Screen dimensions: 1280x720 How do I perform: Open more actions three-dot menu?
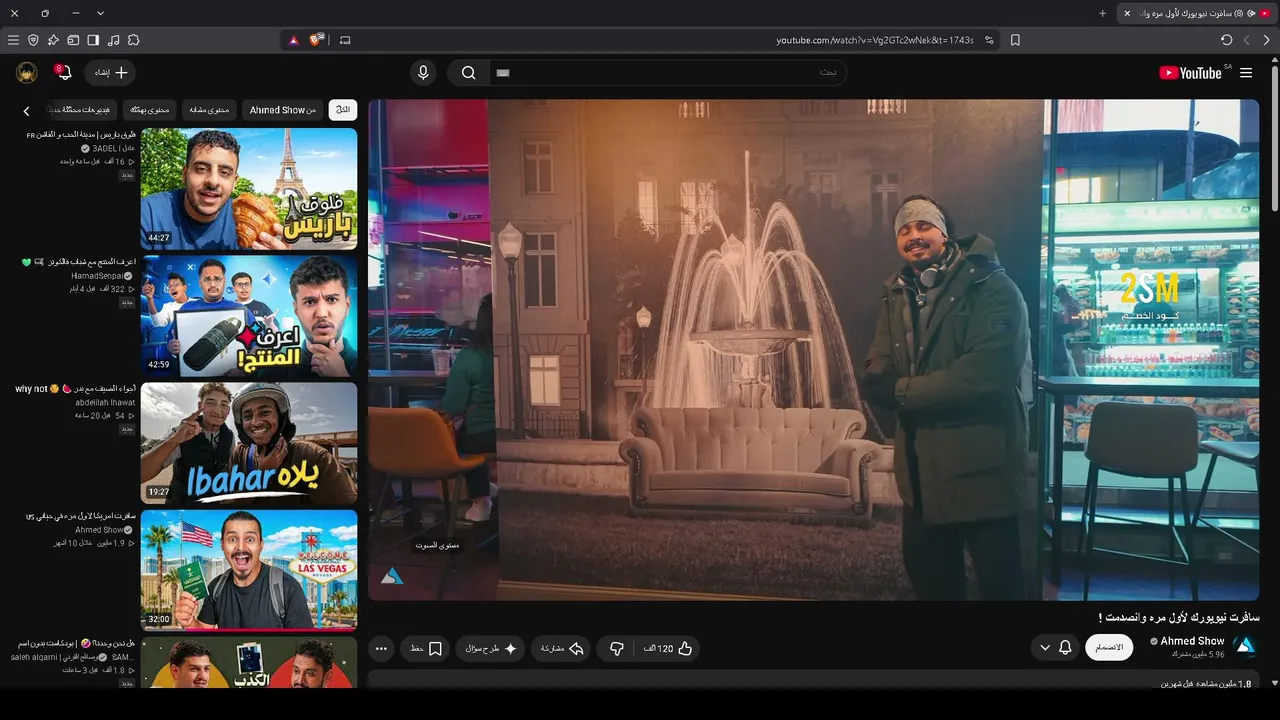[x=381, y=648]
